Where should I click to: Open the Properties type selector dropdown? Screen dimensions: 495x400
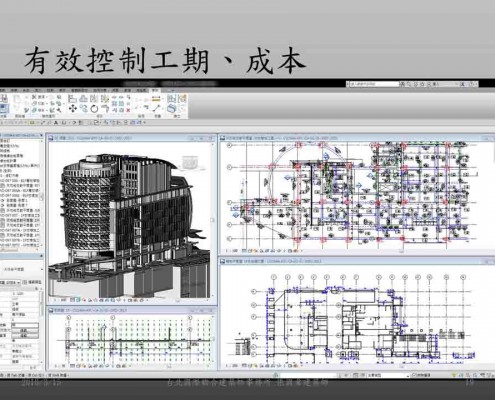[x=22, y=269]
